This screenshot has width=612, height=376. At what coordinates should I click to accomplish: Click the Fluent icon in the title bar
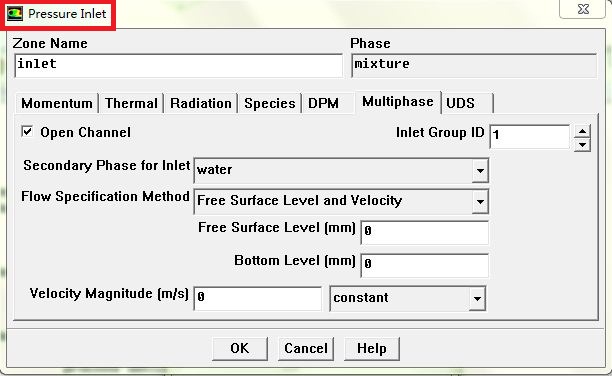pyautogui.click(x=14, y=14)
